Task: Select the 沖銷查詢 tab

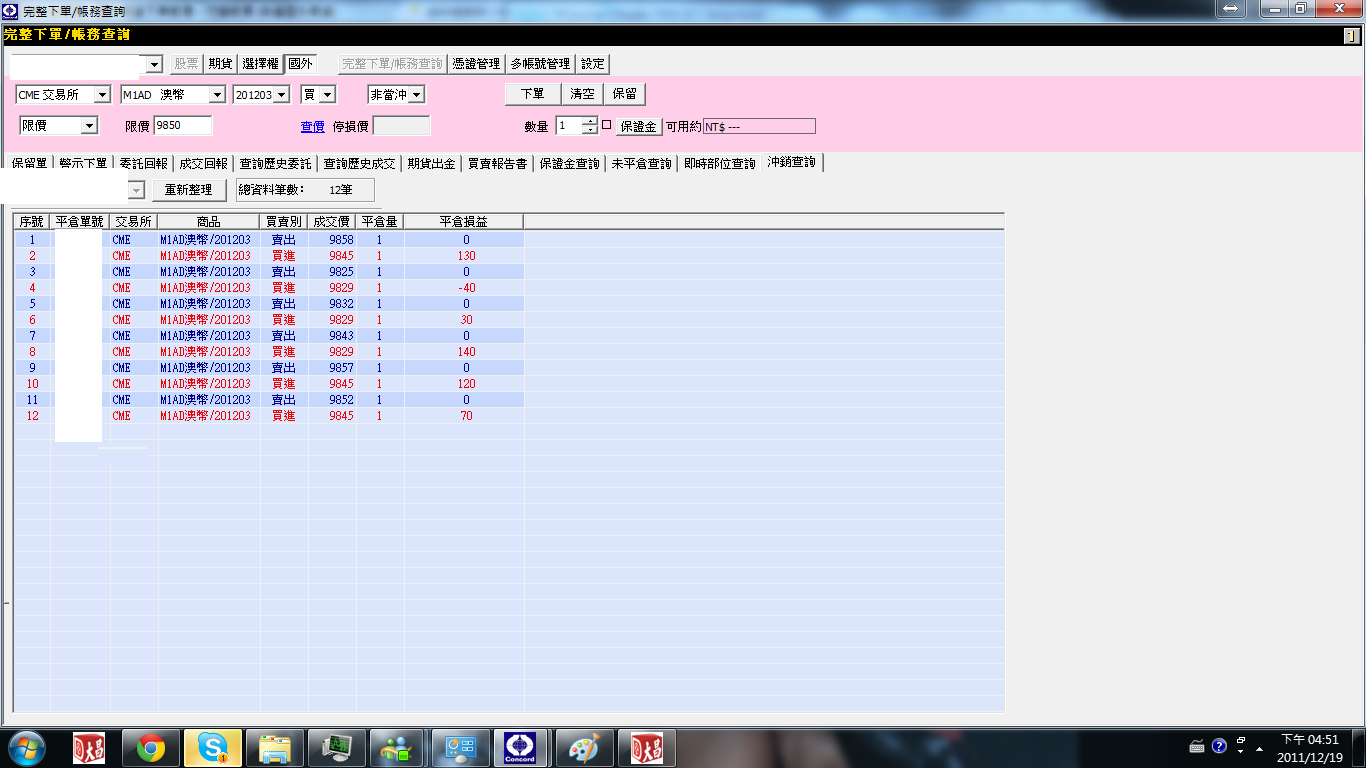Action: [791, 162]
